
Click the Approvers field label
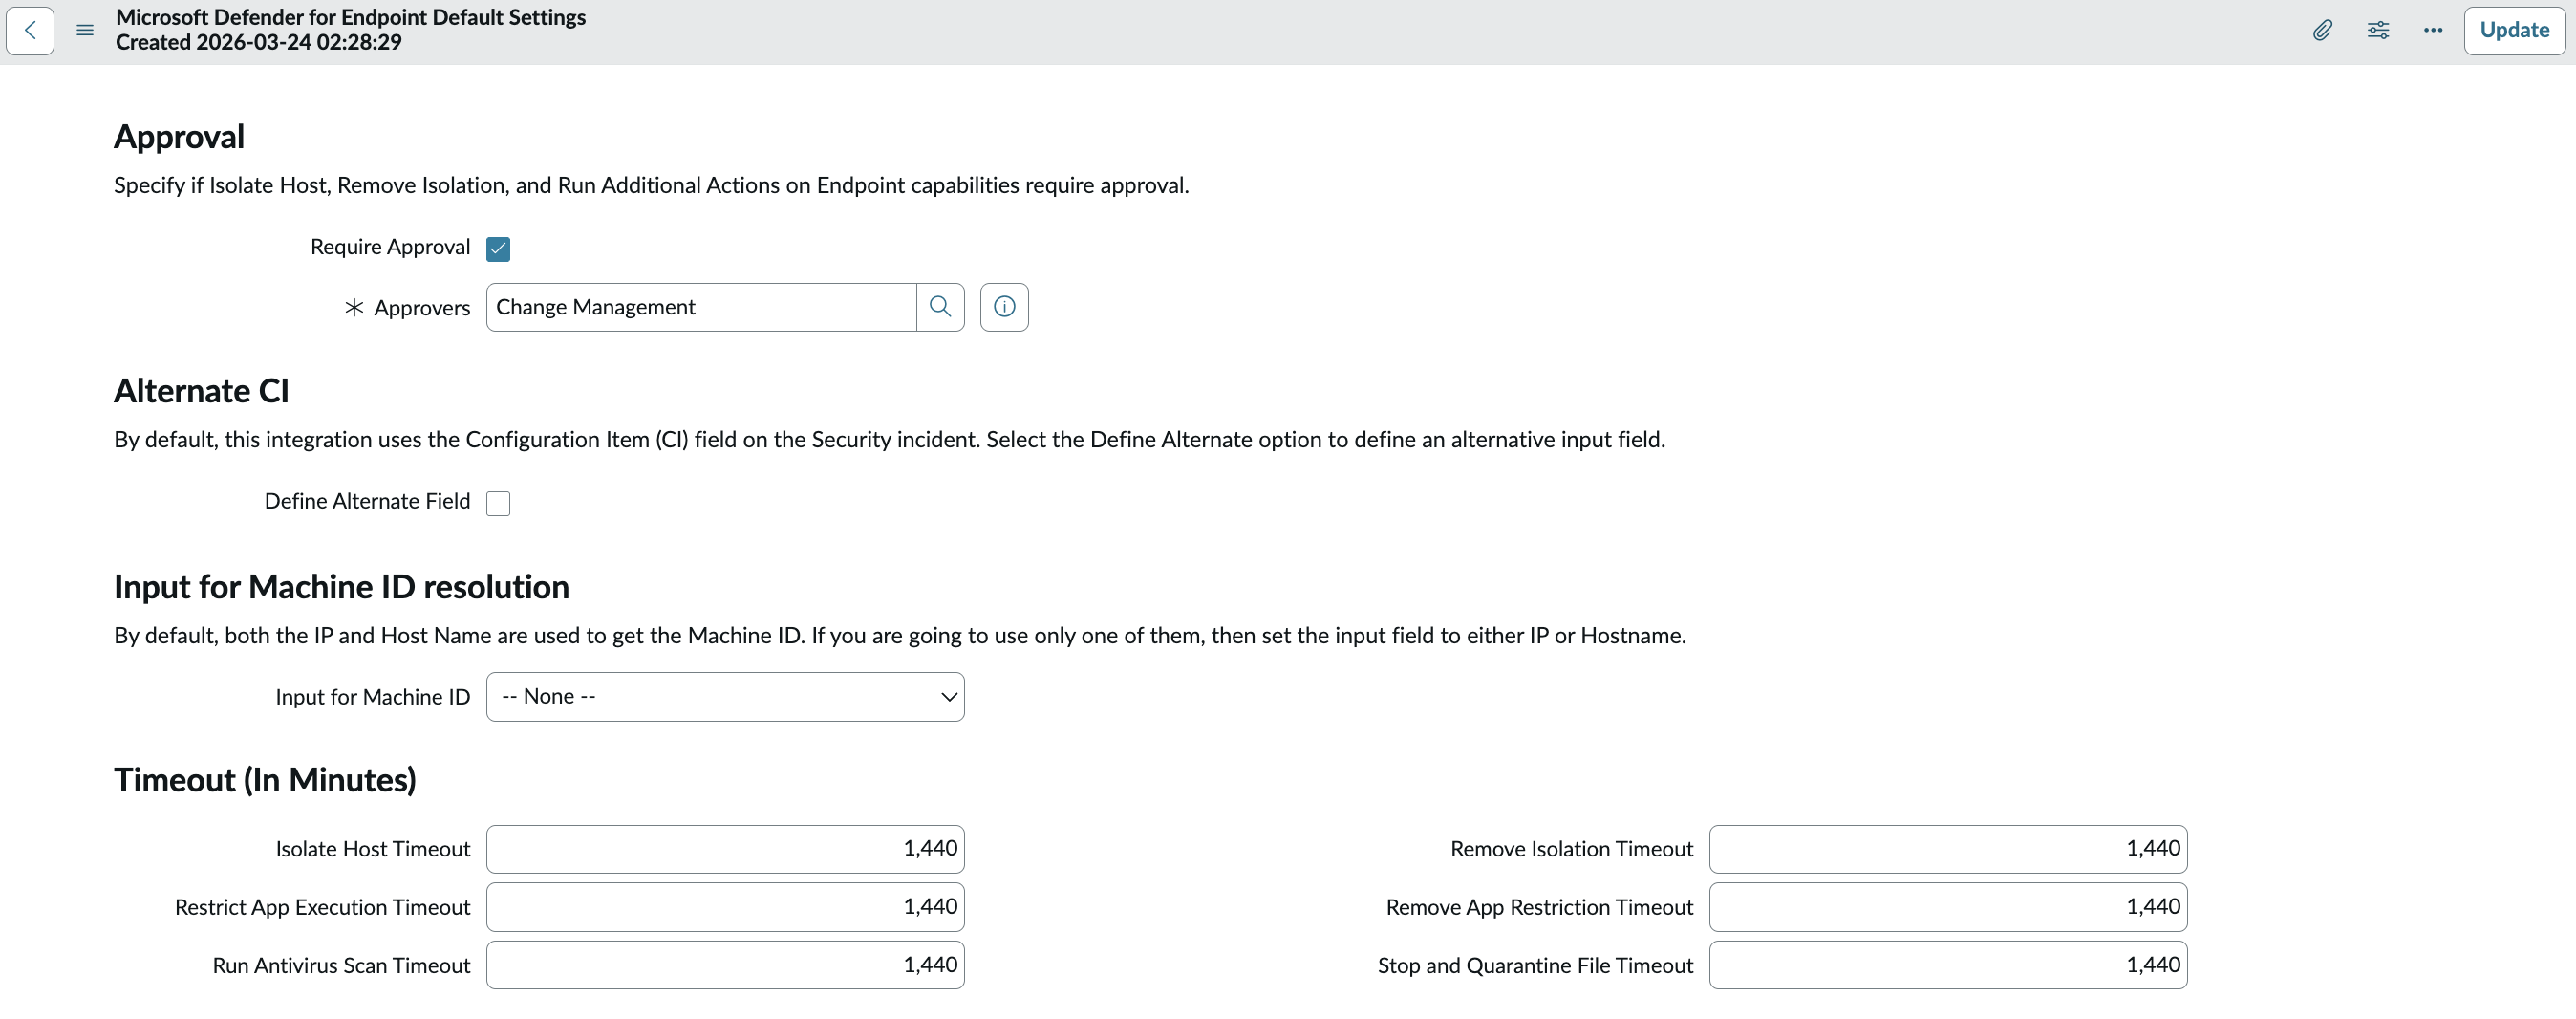click(x=422, y=308)
